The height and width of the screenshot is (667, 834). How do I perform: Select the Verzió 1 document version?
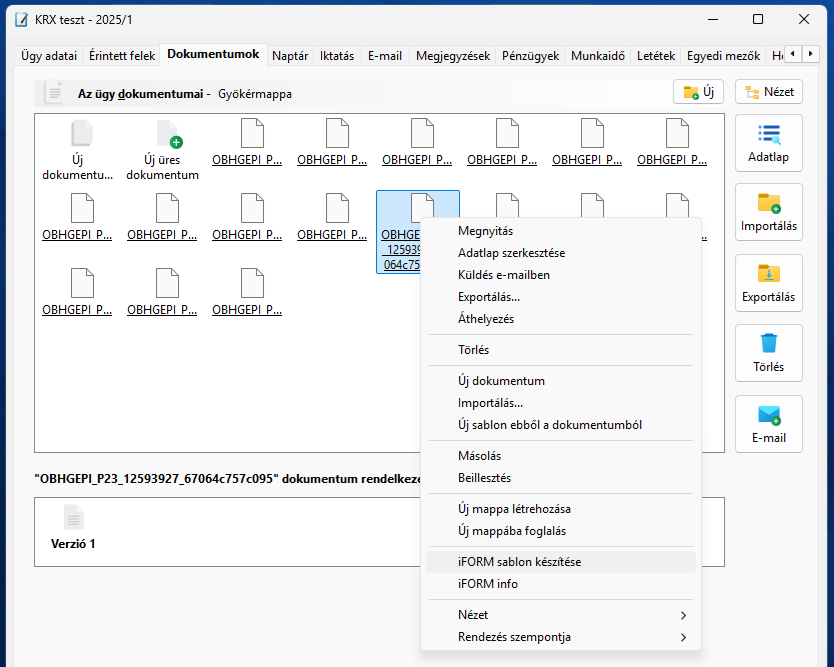coord(73,527)
